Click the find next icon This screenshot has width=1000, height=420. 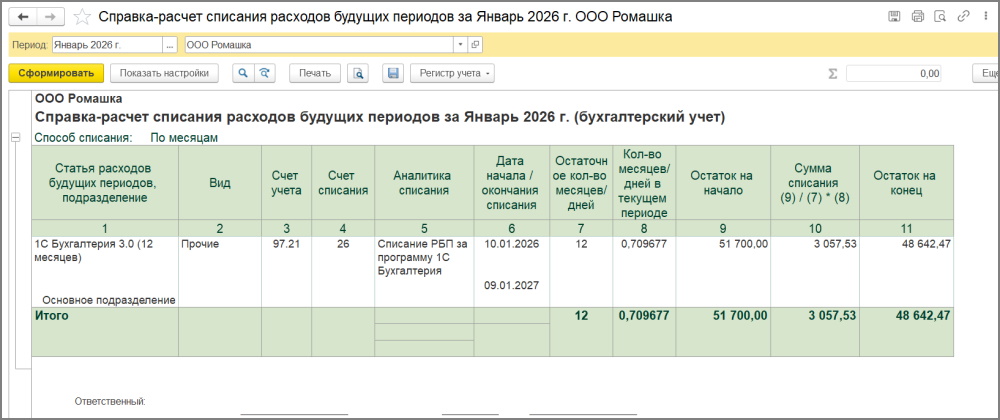[264, 73]
